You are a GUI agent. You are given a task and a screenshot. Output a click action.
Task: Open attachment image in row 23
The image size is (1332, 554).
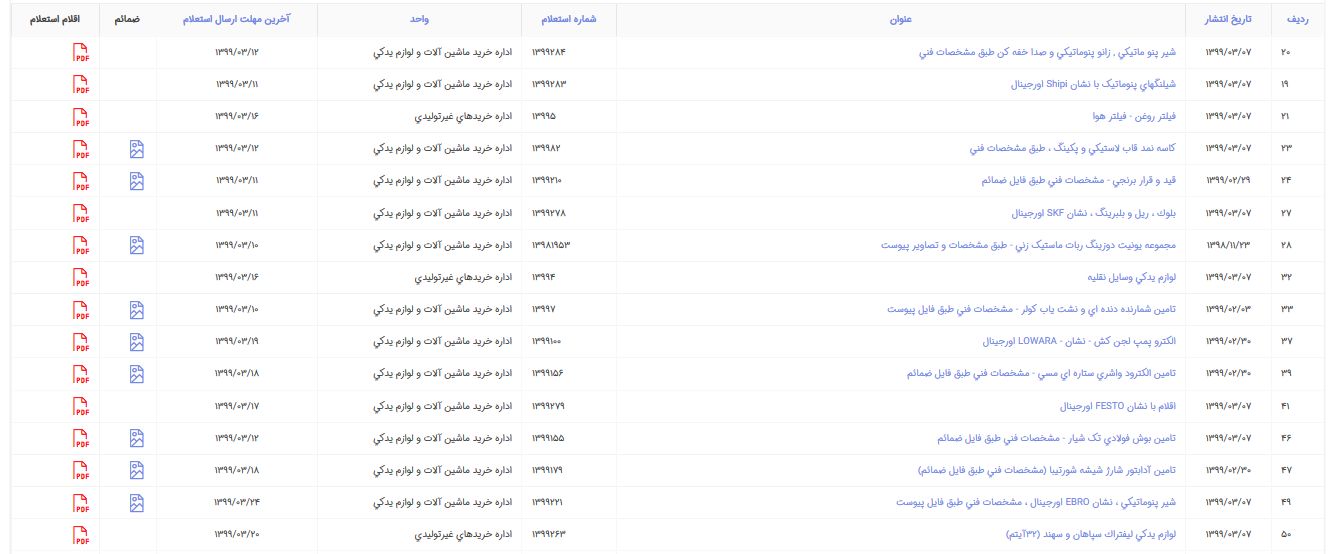pos(137,150)
